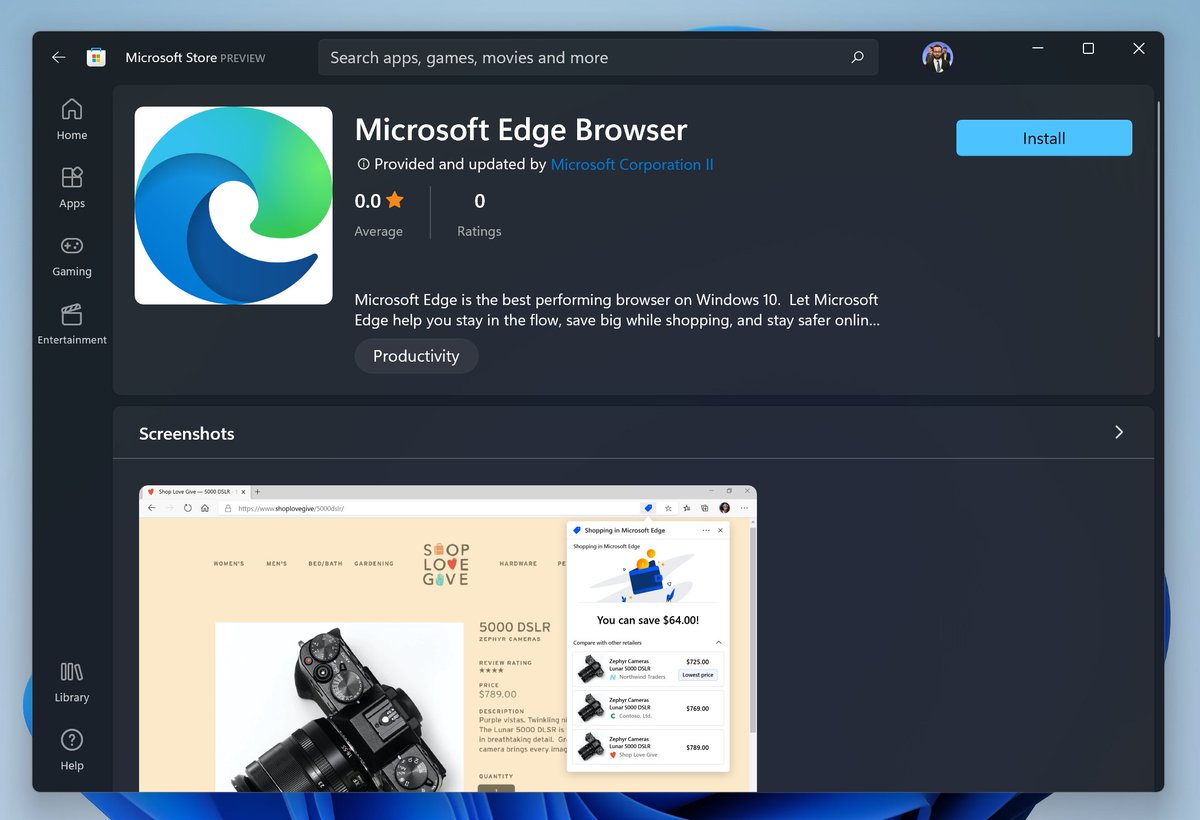The image size is (1200, 820).
Task: Click the Microsoft Store logo icon
Action: point(96,57)
